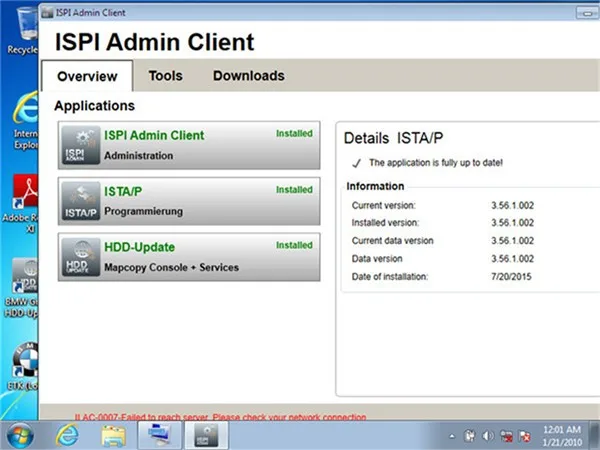Click the fully up to date checkmark icon
The image size is (600, 450).
pos(356,163)
